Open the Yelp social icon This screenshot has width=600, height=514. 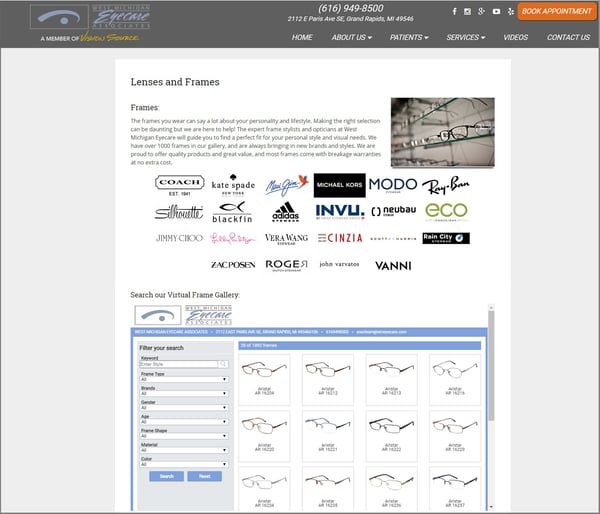click(x=510, y=11)
